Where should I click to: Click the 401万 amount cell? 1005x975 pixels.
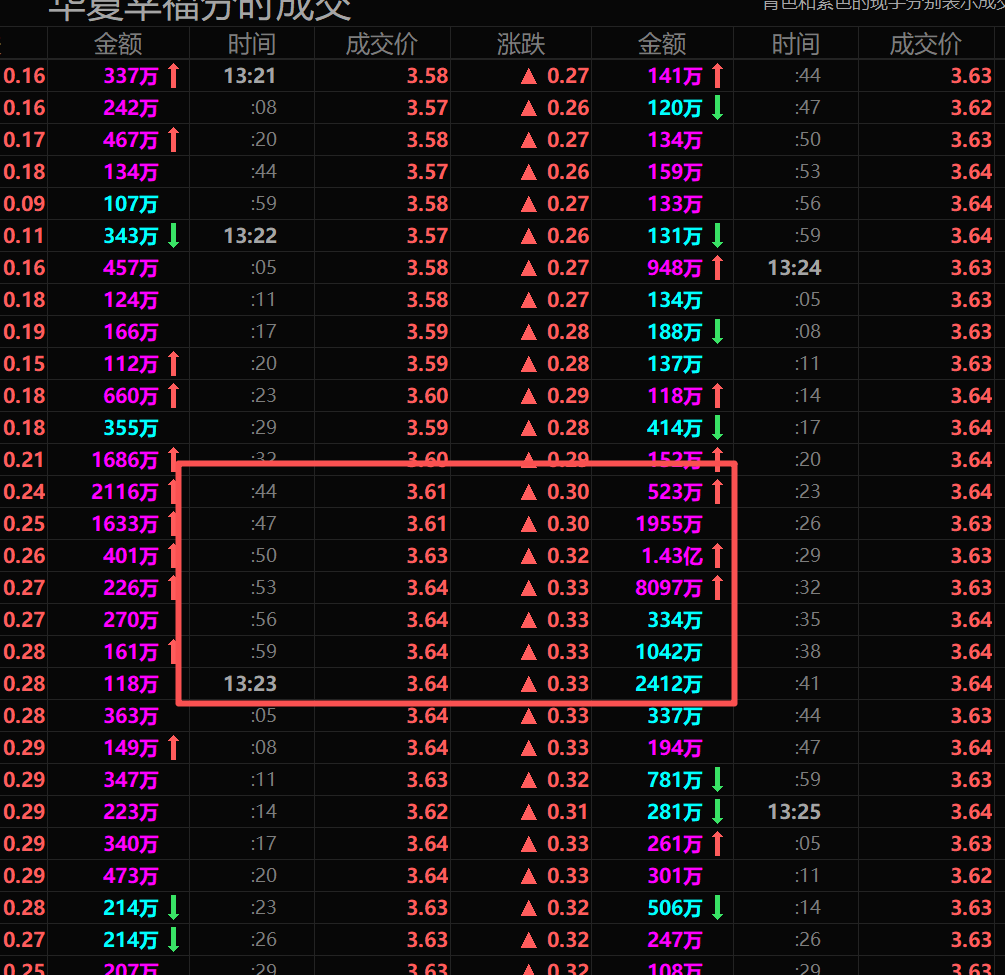[131, 556]
